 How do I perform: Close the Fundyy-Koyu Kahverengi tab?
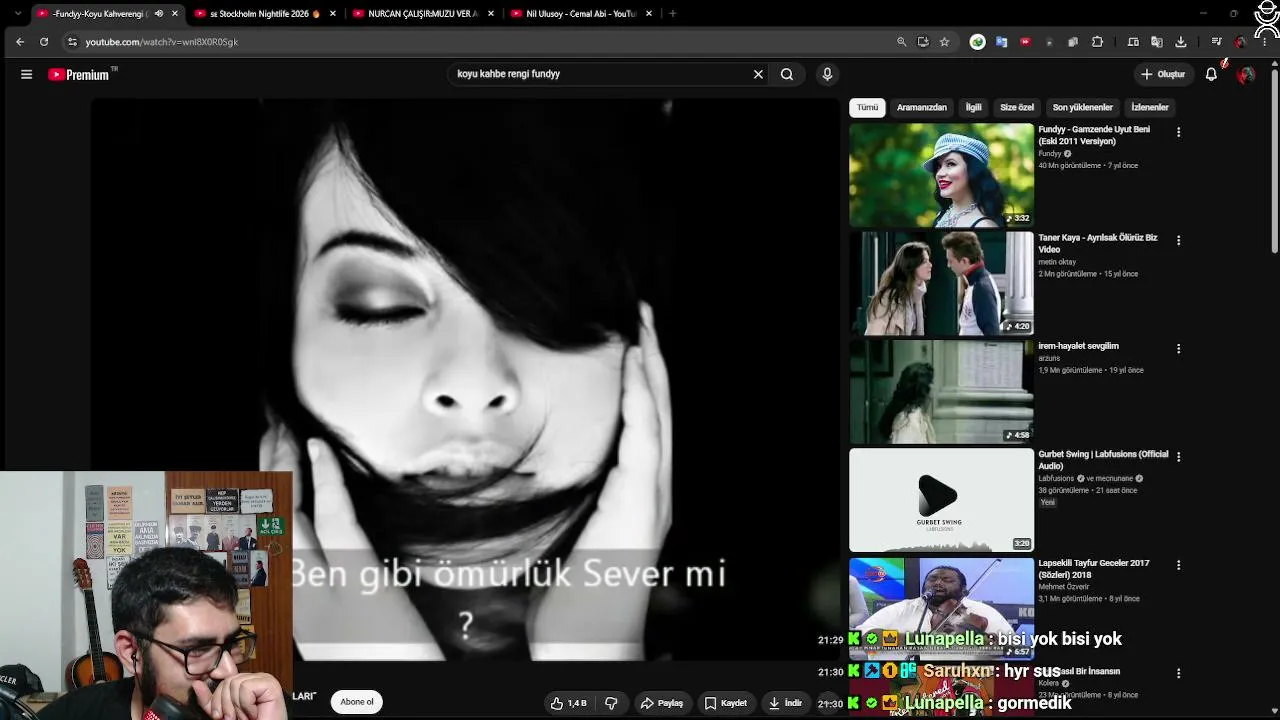point(175,14)
